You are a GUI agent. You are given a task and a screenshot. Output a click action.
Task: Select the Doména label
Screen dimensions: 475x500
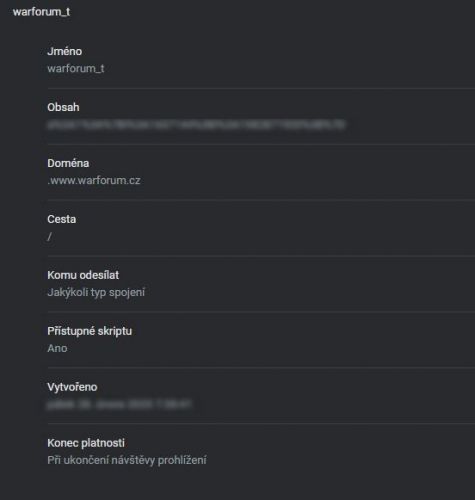click(68, 163)
